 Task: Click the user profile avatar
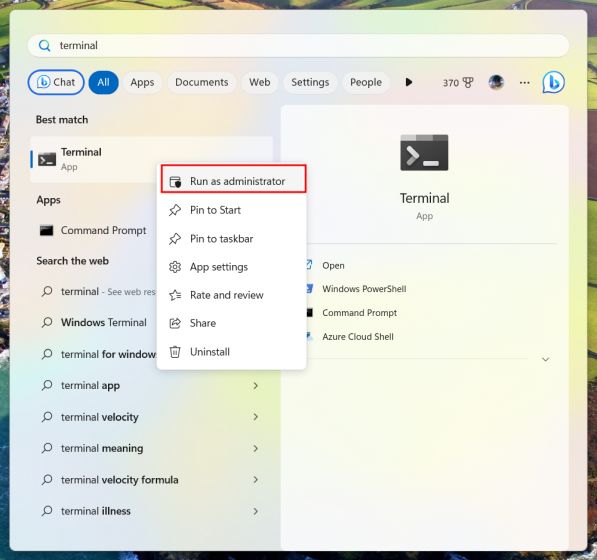pos(496,82)
